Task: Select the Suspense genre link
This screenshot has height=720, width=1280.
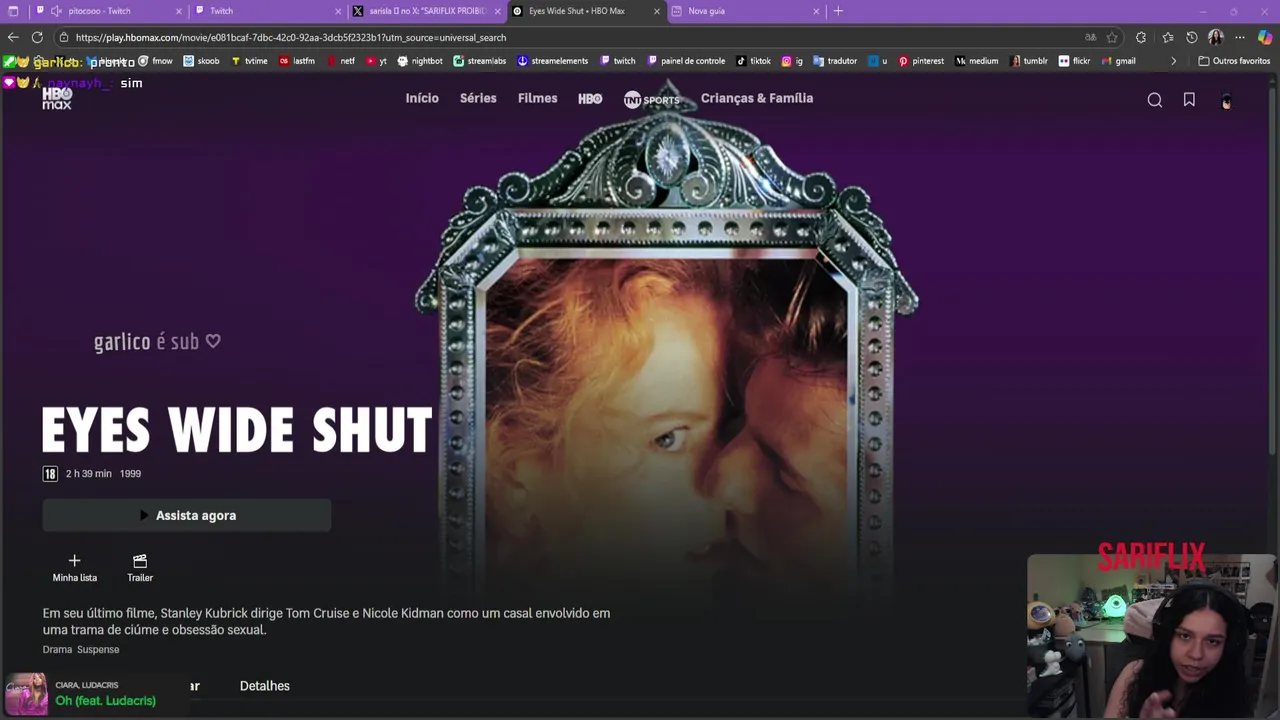Action: click(x=98, y=649)
